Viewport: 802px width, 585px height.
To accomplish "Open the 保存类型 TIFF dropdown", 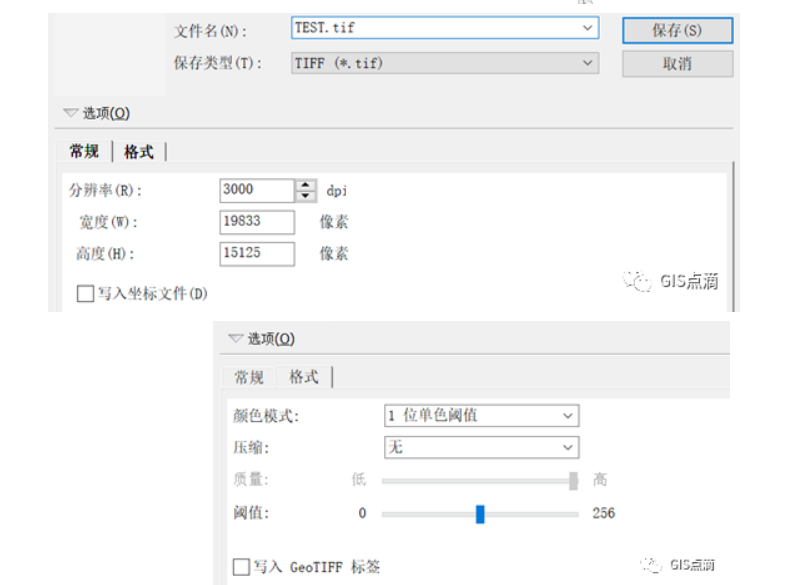I will [587, 64].
